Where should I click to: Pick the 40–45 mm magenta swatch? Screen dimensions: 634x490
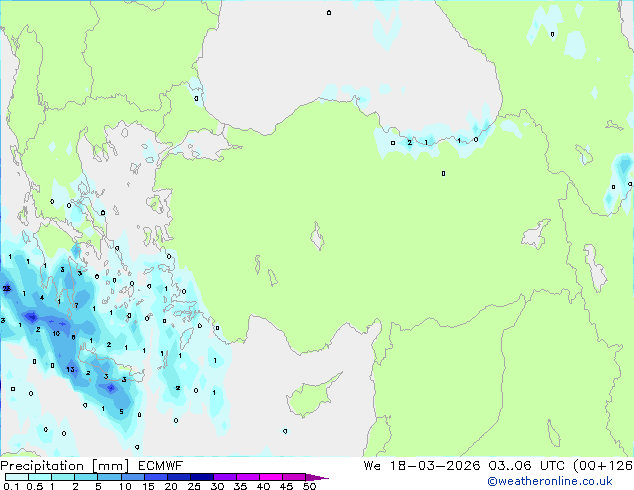(271, 477)
